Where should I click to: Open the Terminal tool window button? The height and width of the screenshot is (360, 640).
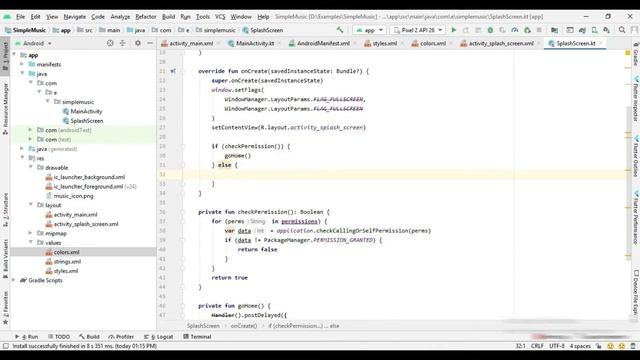tap(198, 337)
